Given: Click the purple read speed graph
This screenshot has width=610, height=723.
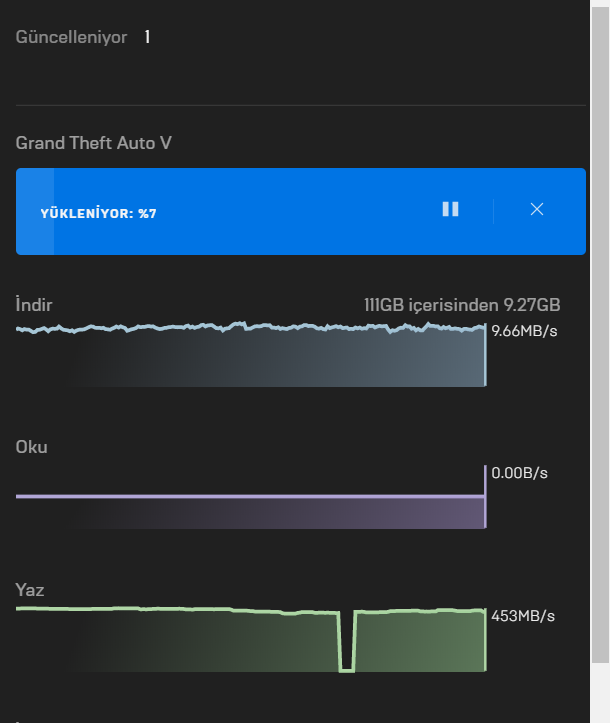Looking at the screenshot, I should click(x=250, y=512).
